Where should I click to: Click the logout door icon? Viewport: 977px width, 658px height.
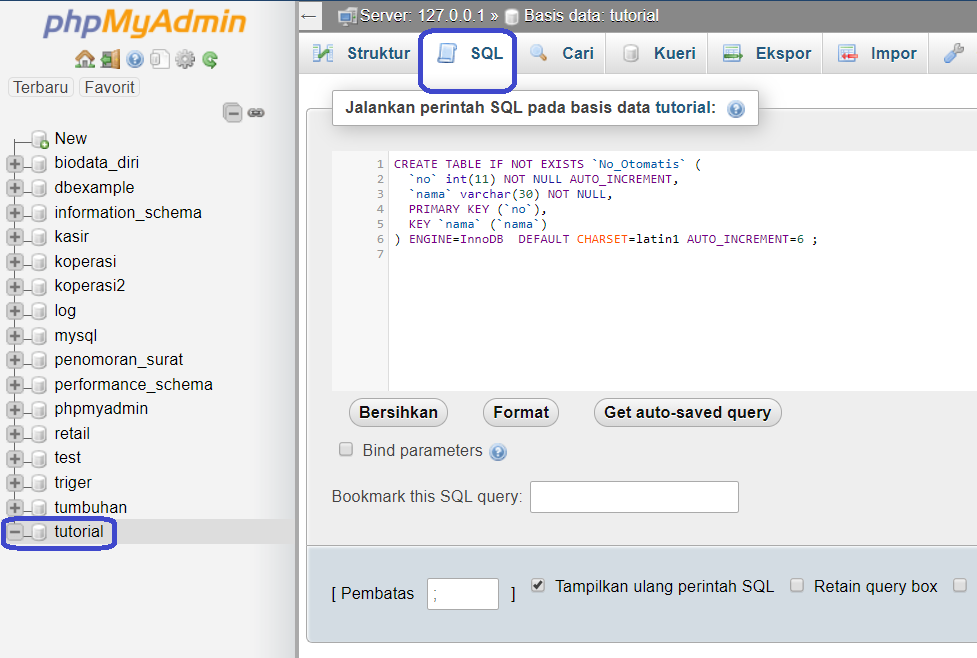point(111,59)
